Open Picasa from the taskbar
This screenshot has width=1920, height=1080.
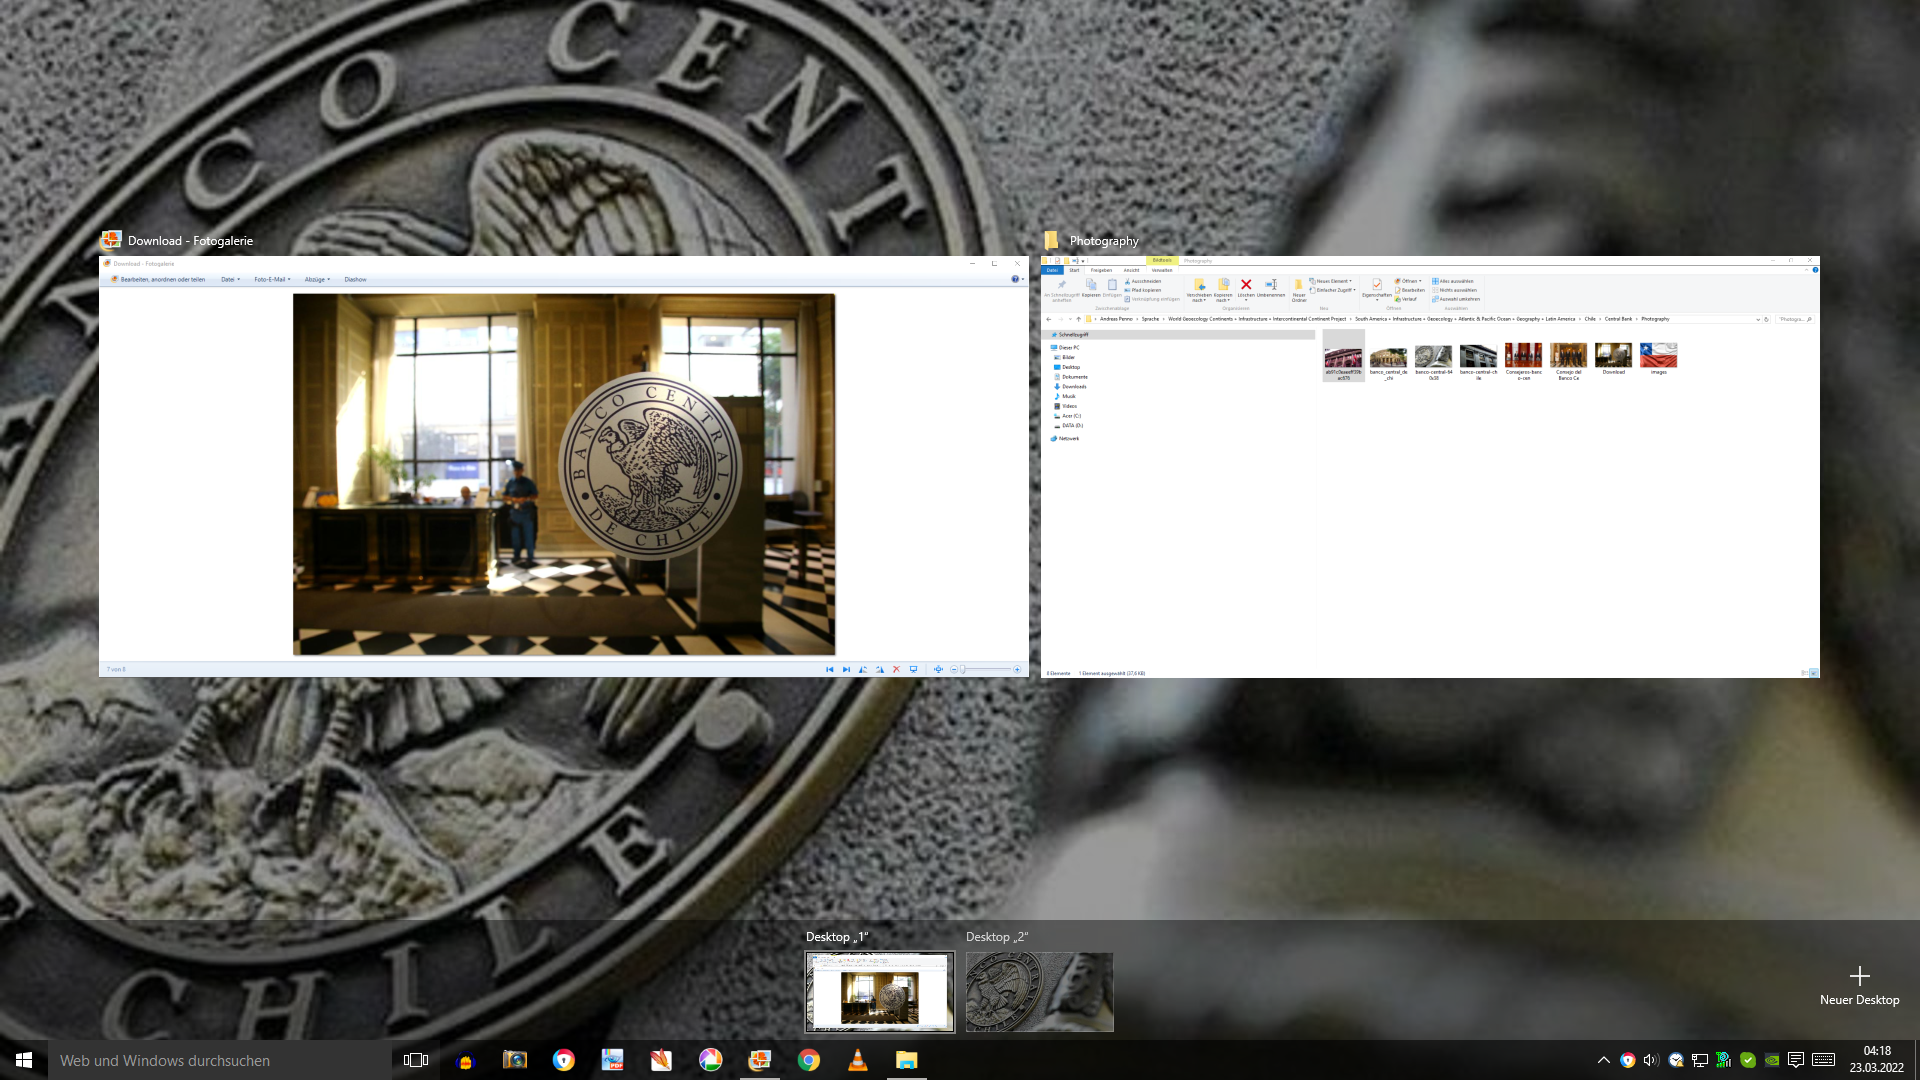point(710,1060)
